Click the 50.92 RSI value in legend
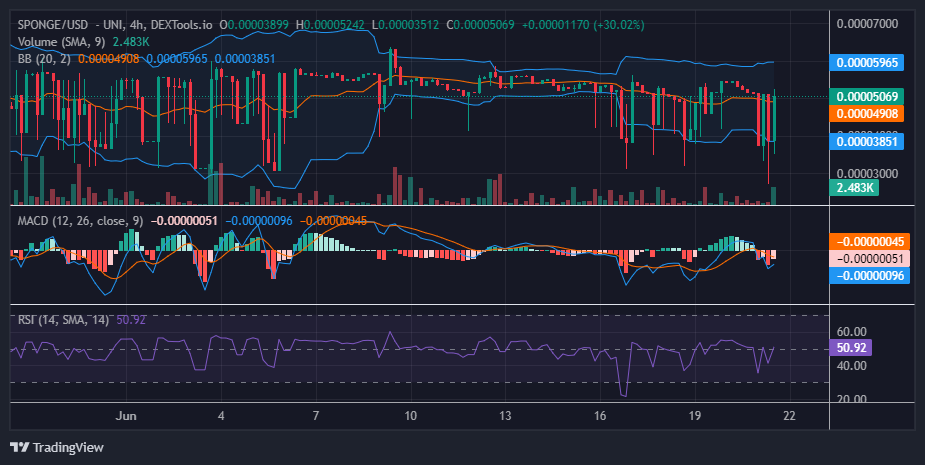Screen dimensions: 925x465 (131, 320)
